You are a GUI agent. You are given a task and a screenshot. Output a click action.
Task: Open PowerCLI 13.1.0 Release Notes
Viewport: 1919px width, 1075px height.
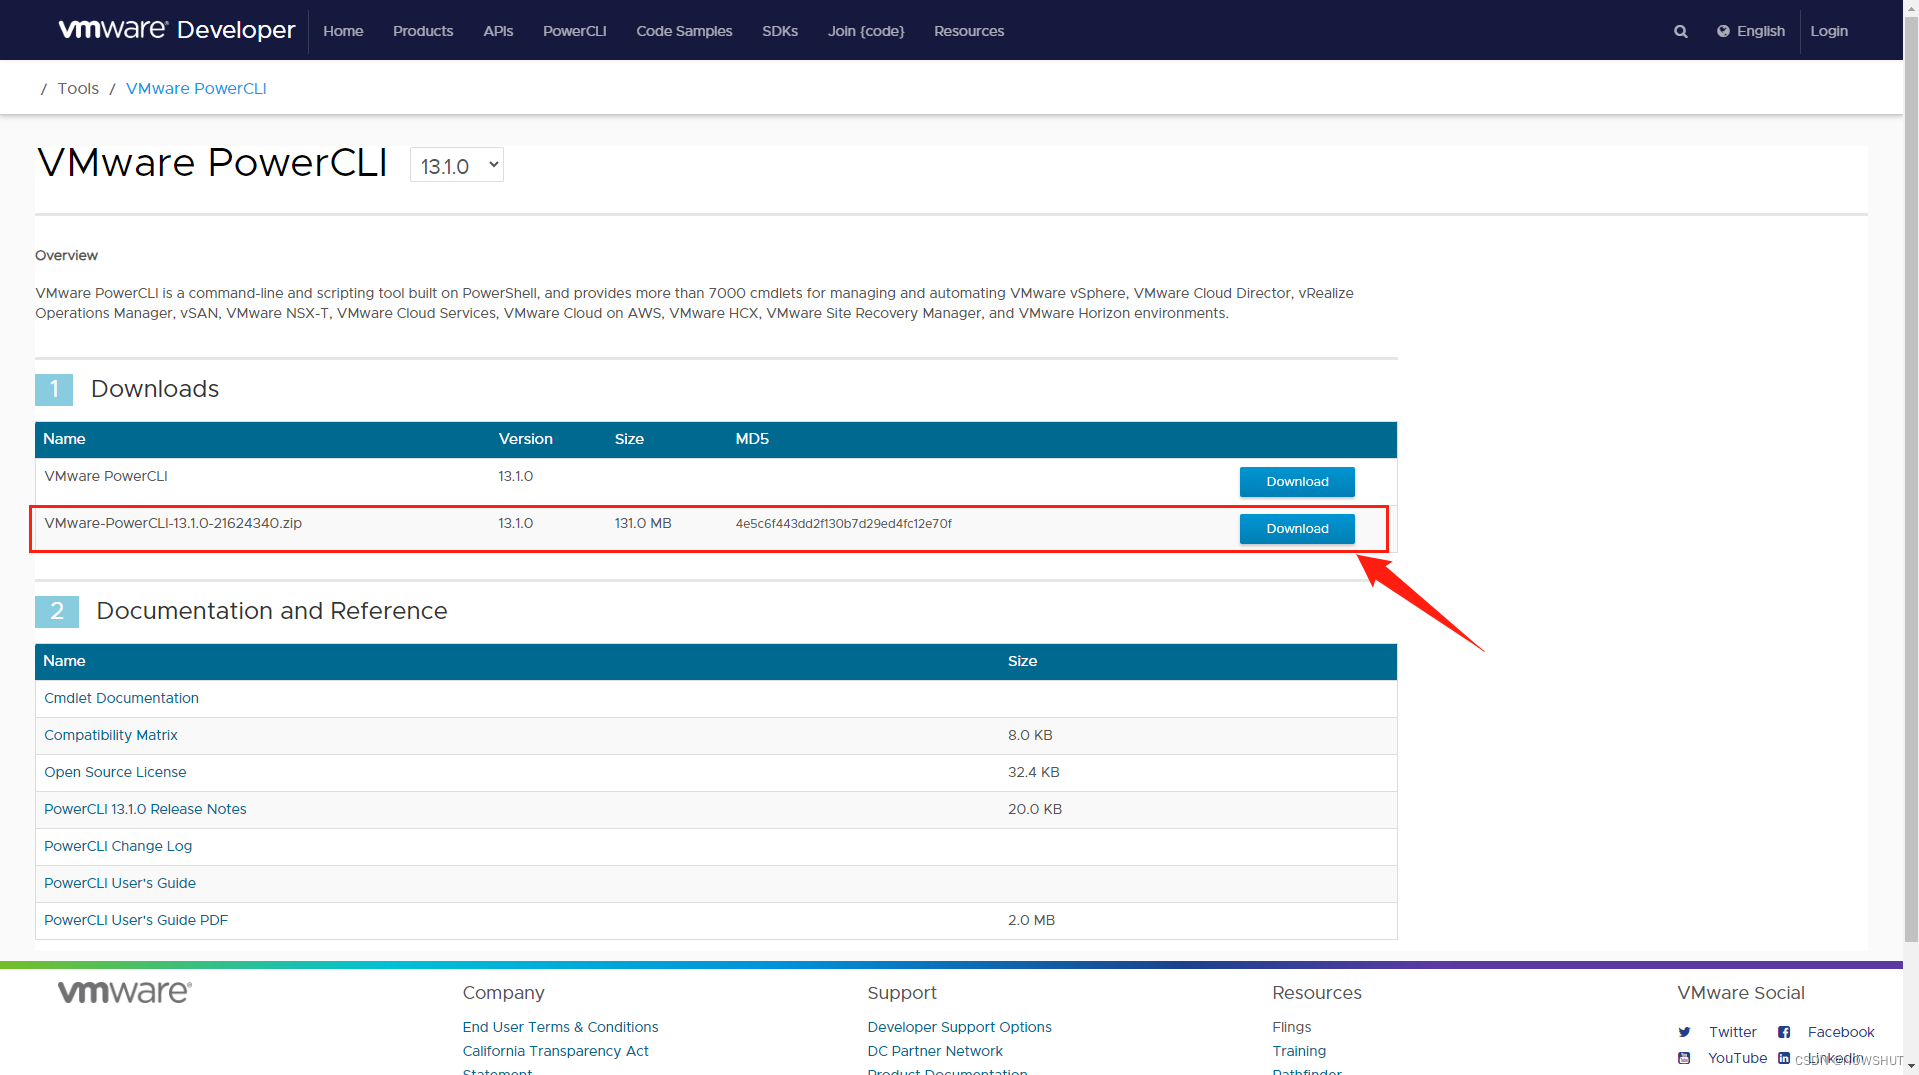click(145, 809)
